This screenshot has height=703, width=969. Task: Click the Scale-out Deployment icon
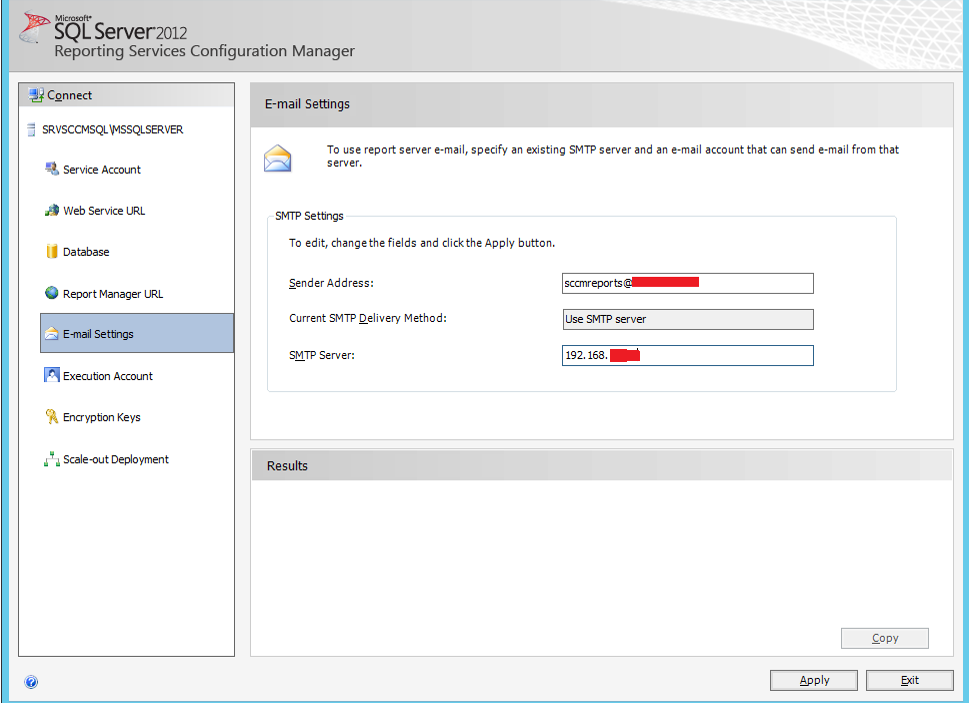click(52, 459)
